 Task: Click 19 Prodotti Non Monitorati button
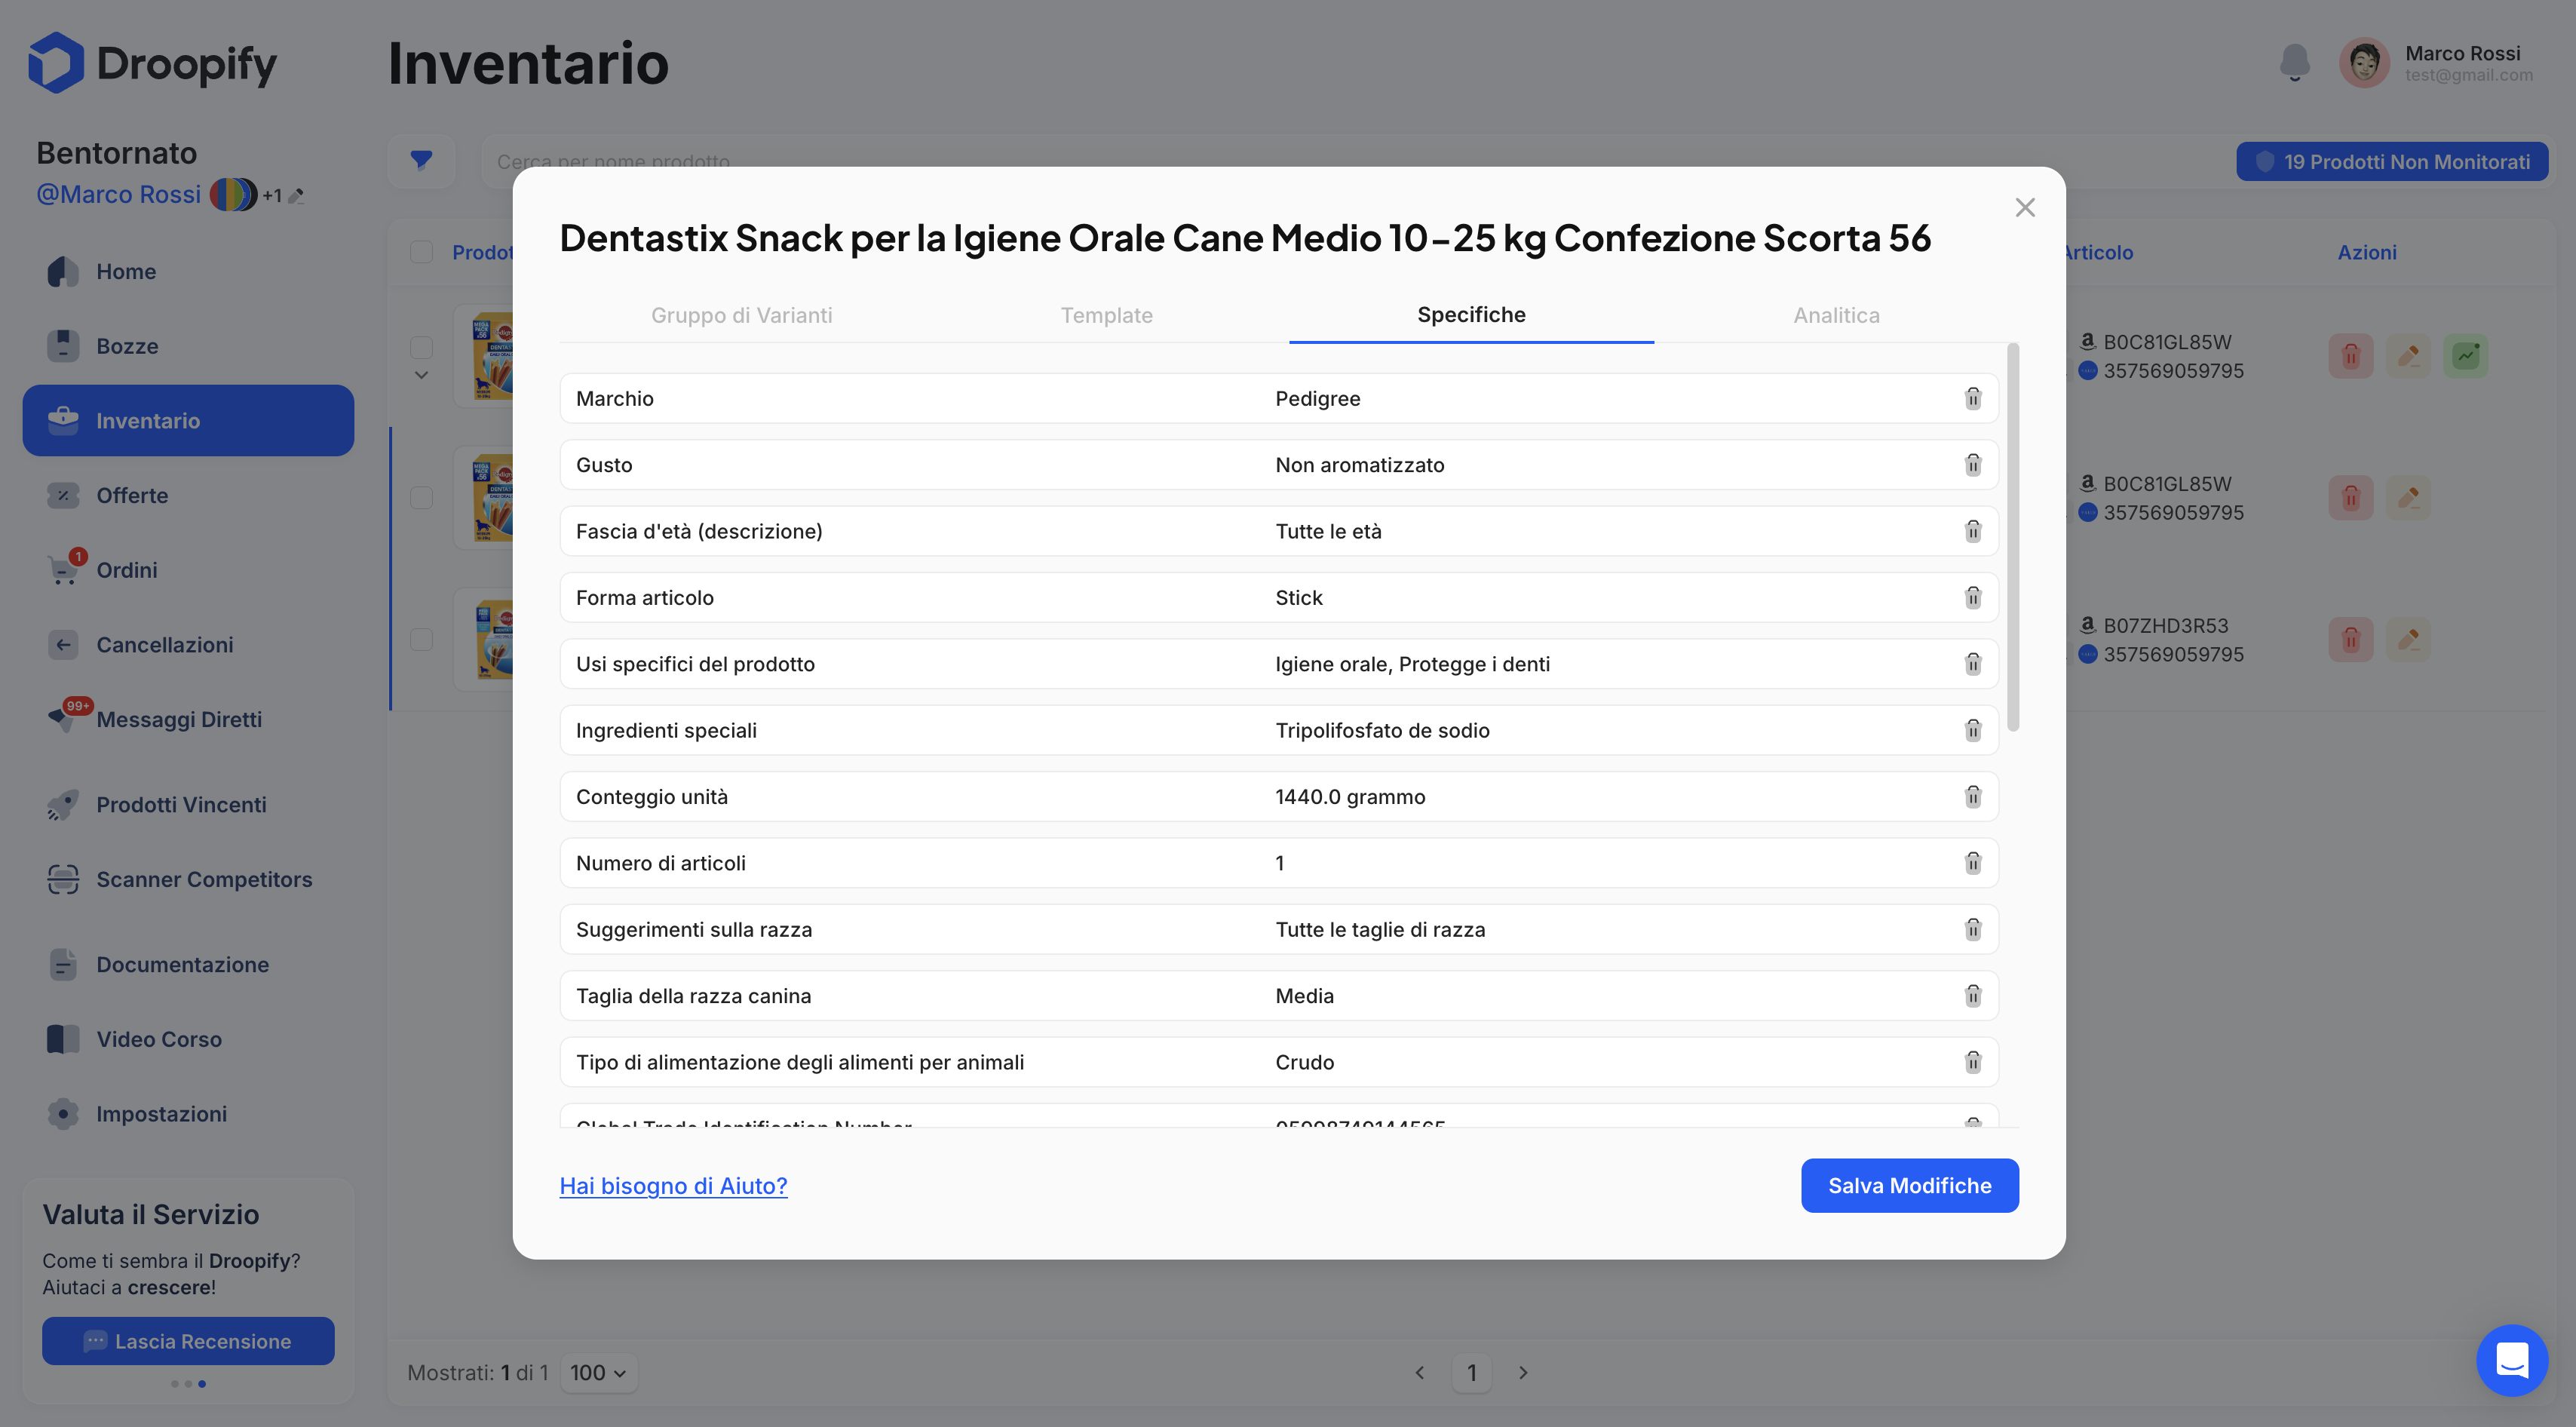click(x=2391, y=161)
